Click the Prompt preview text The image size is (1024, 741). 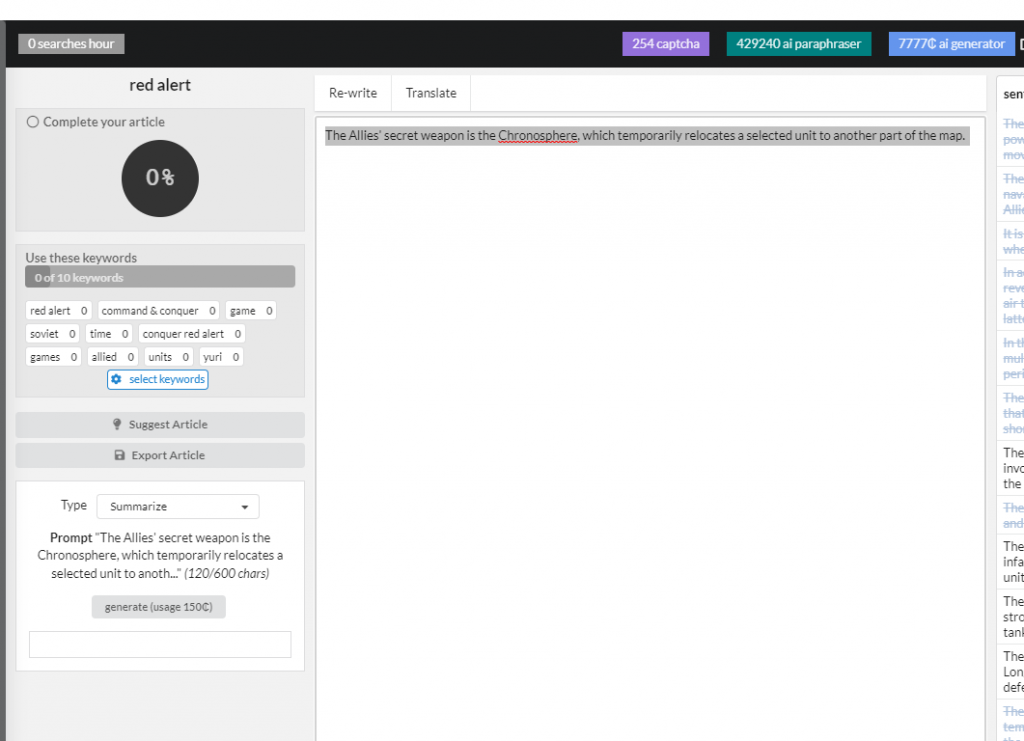pyautogui.click(x=160, y=556)
